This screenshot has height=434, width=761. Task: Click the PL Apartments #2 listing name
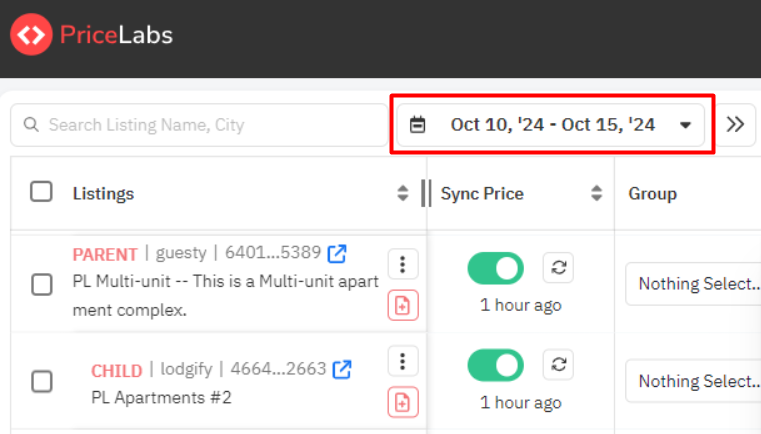[161, 398]
